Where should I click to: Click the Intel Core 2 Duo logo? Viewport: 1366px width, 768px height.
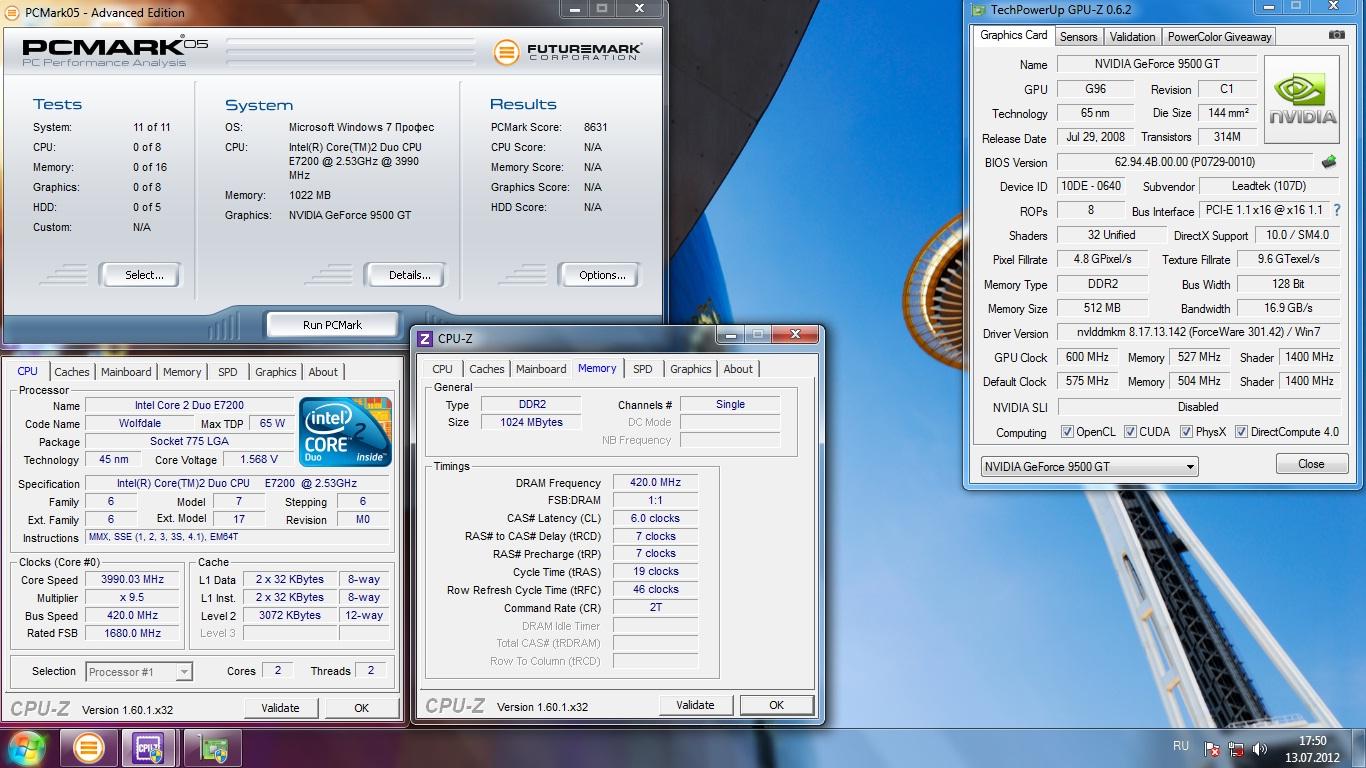coord(345,431)
